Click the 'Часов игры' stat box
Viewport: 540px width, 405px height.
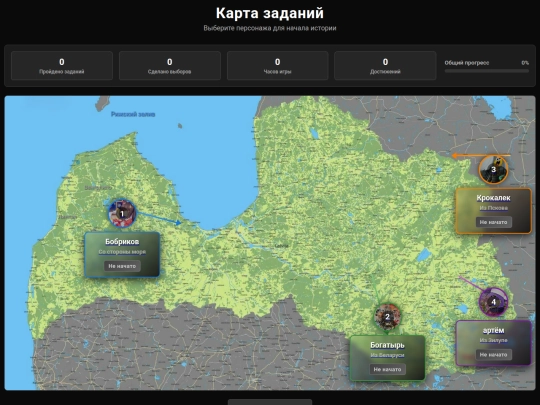(278, 65)
